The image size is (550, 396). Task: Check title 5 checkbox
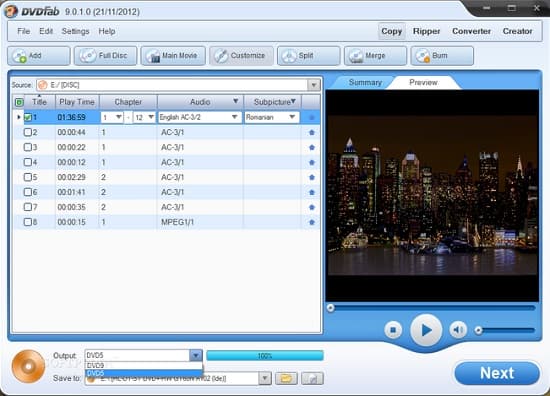tap(27, 177)
